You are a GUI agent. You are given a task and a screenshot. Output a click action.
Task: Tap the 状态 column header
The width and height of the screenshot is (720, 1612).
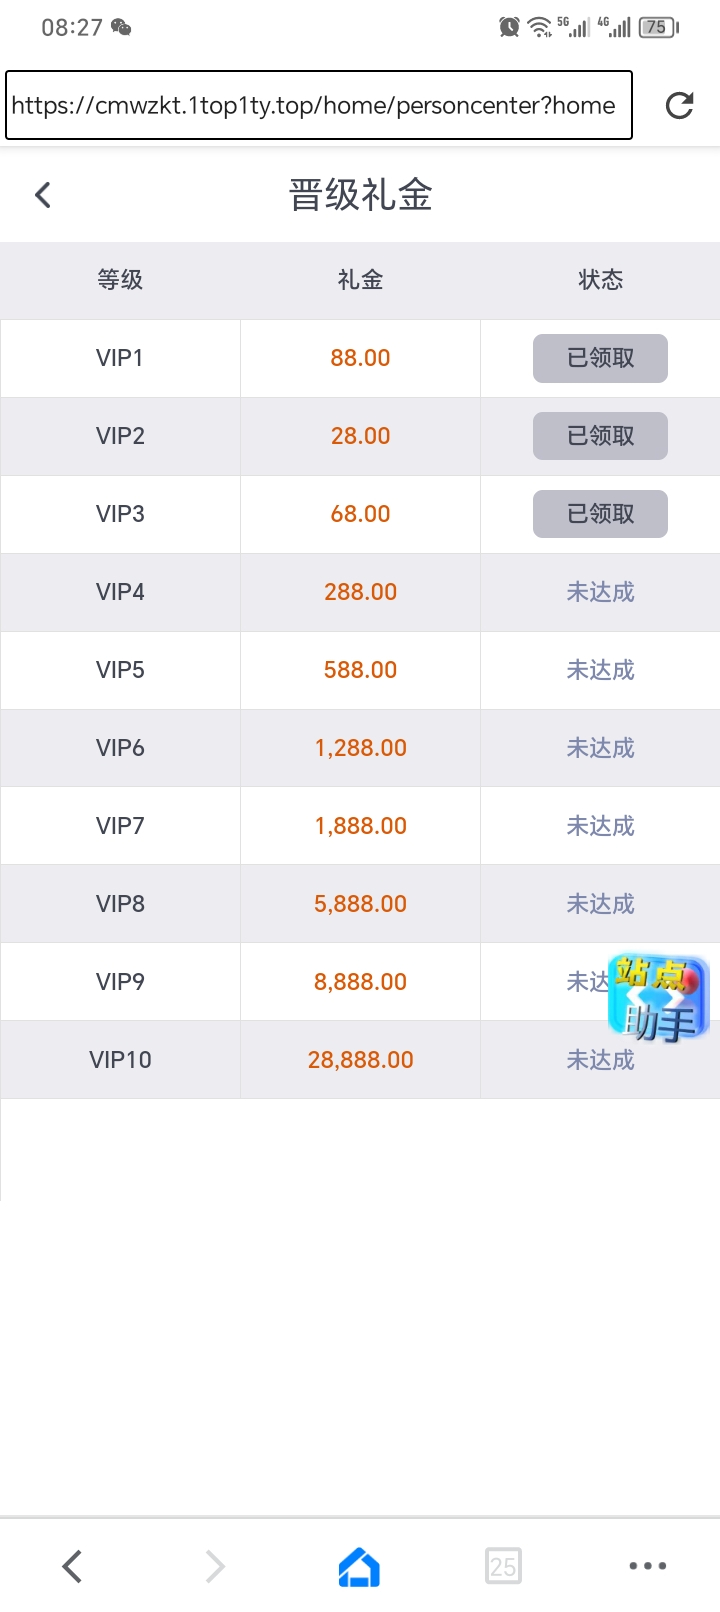click(x=600, y=280)
